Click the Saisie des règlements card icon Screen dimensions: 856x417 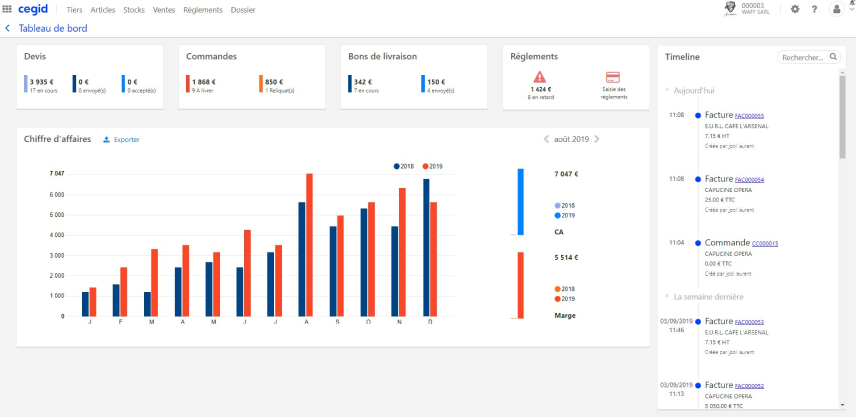tap(613, 77)
